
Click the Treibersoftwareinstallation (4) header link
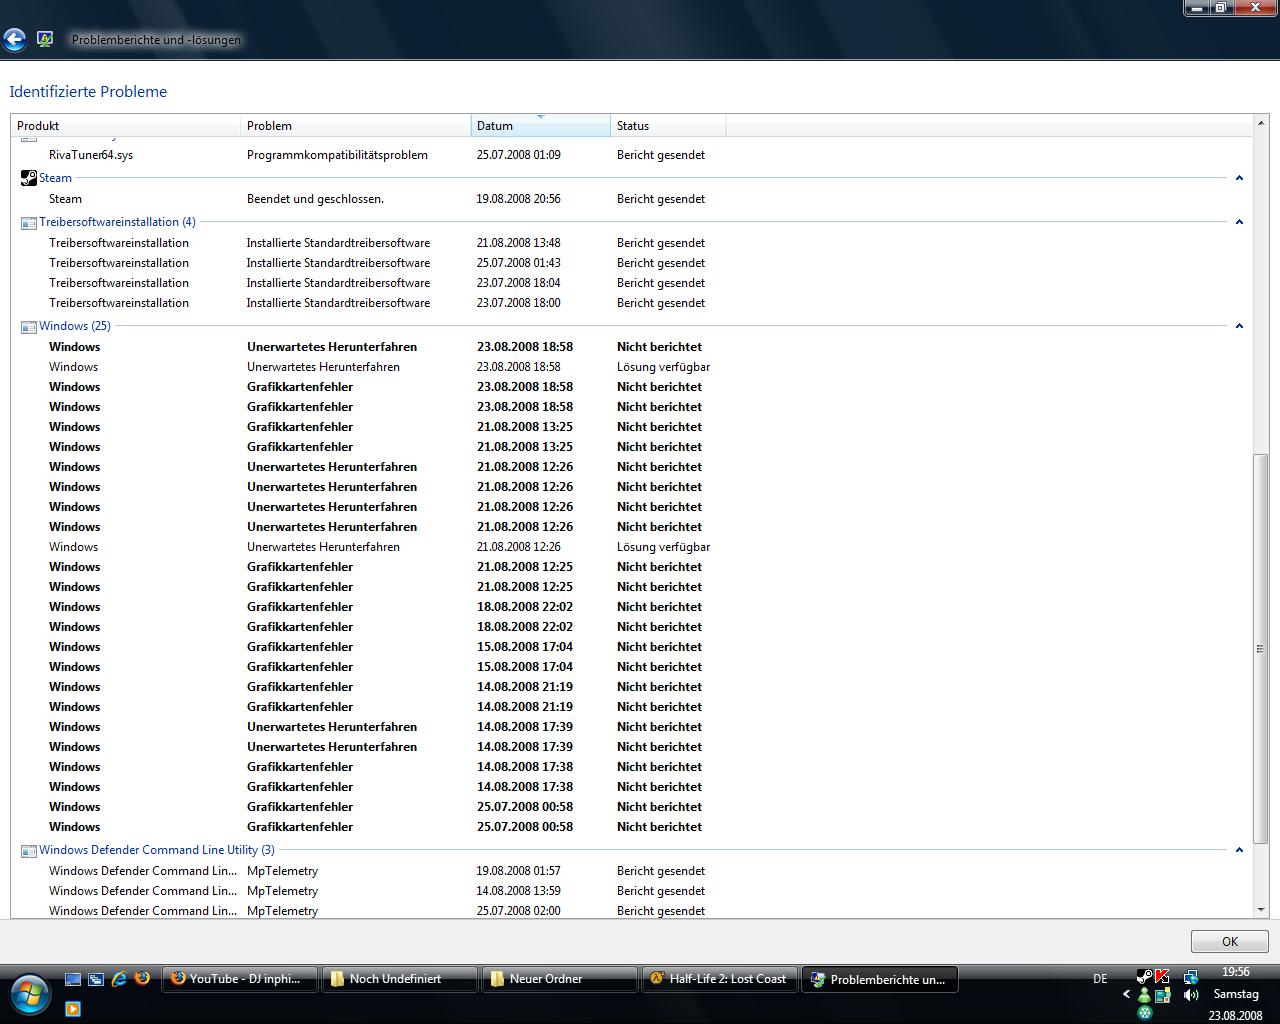point(117,222)
